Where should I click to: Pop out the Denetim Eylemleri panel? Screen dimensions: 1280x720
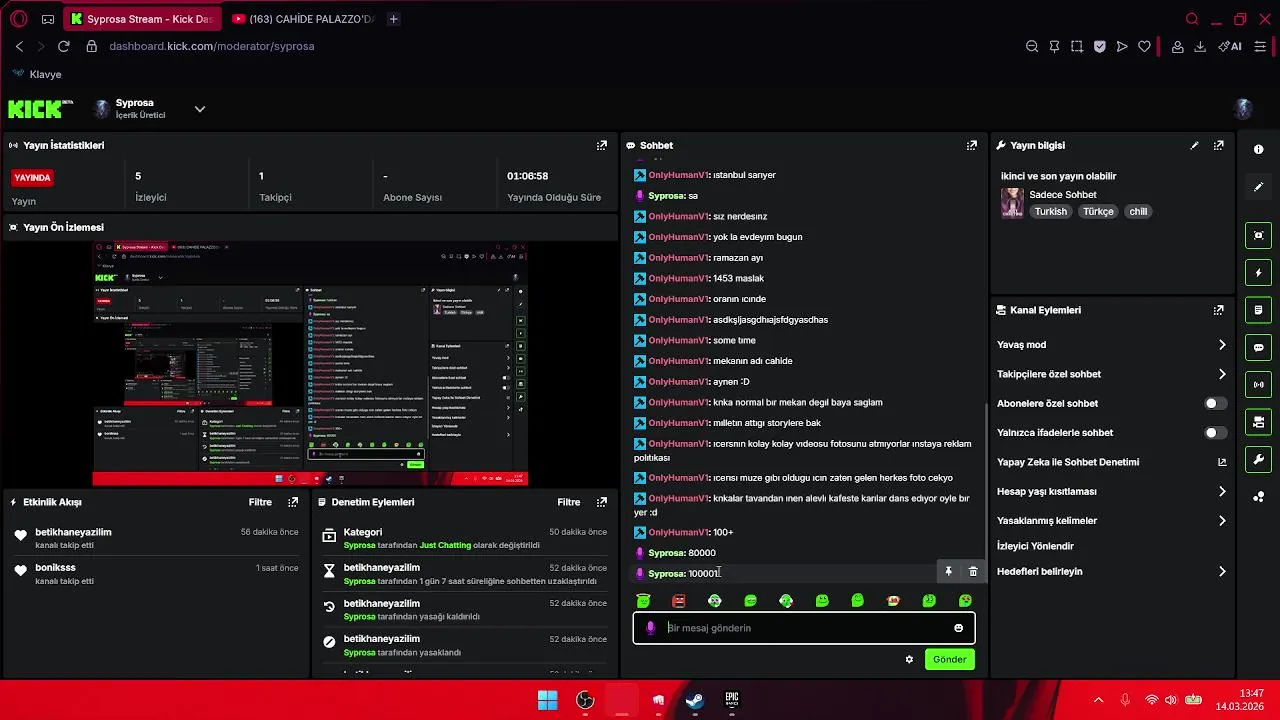click(601, 502)
